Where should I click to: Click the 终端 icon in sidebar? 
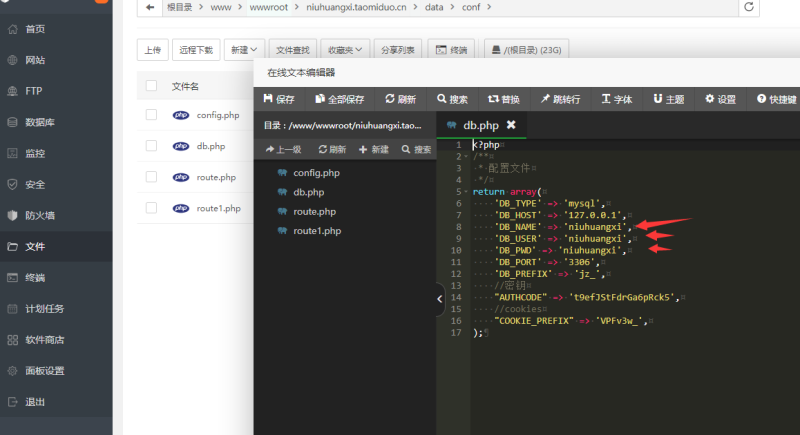pyautogui.click(x=13, y=277)
